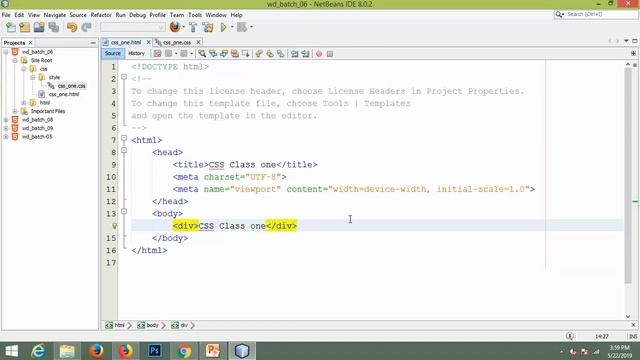Viewport: 640px width, 360px height.
Task: Click the Clean and Build icon
Action: click(x=208, y=27)
